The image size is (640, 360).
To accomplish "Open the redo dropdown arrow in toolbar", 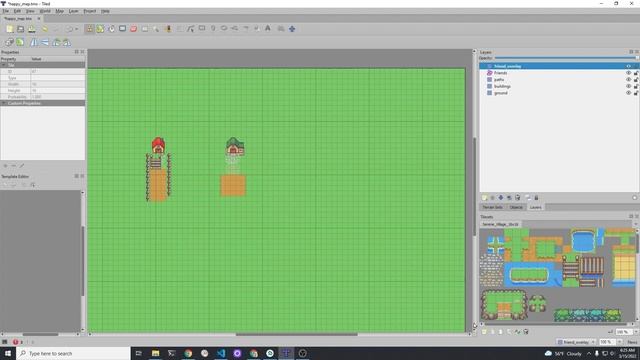I will pyautogui.click(x=76, y=29).
